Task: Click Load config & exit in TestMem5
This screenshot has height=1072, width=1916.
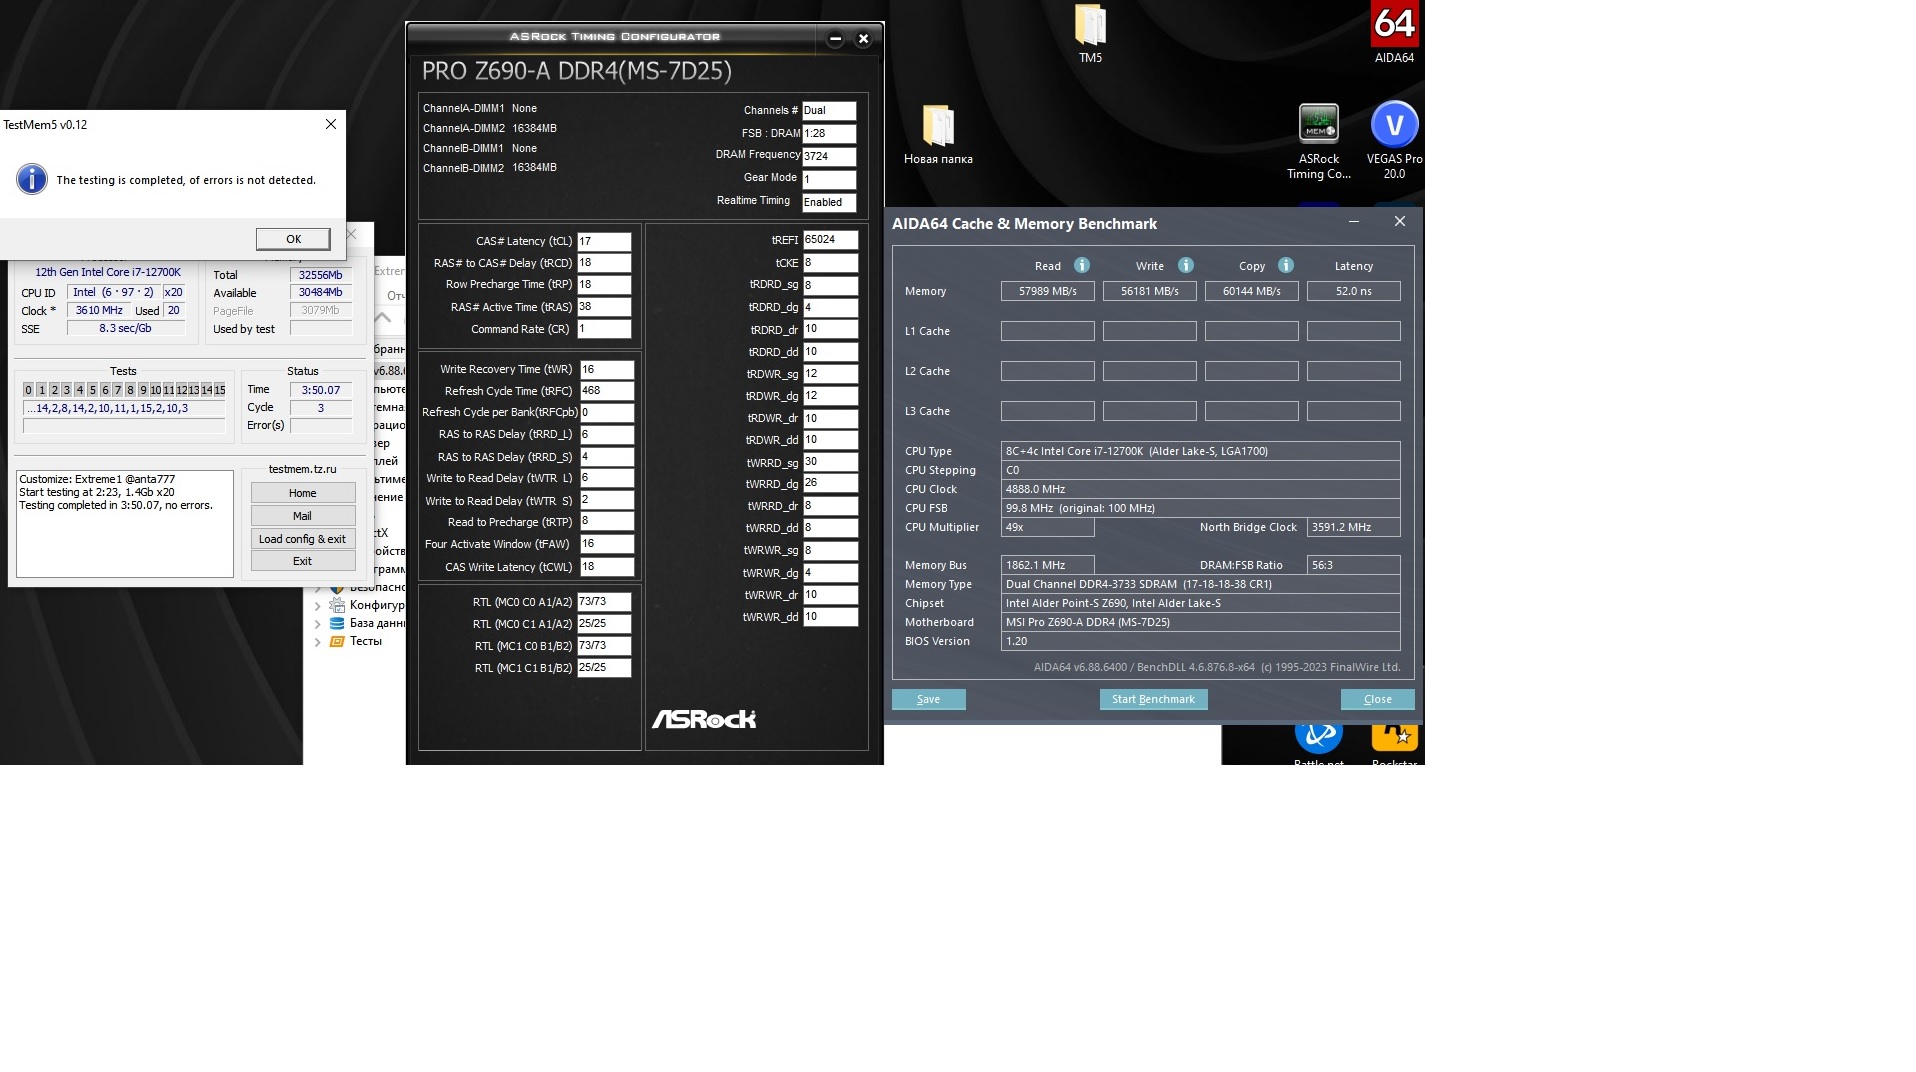Action: click(x=303, y=539)
